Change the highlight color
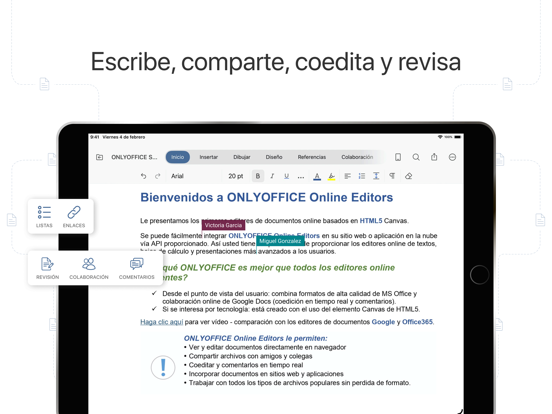 point(331,176)
